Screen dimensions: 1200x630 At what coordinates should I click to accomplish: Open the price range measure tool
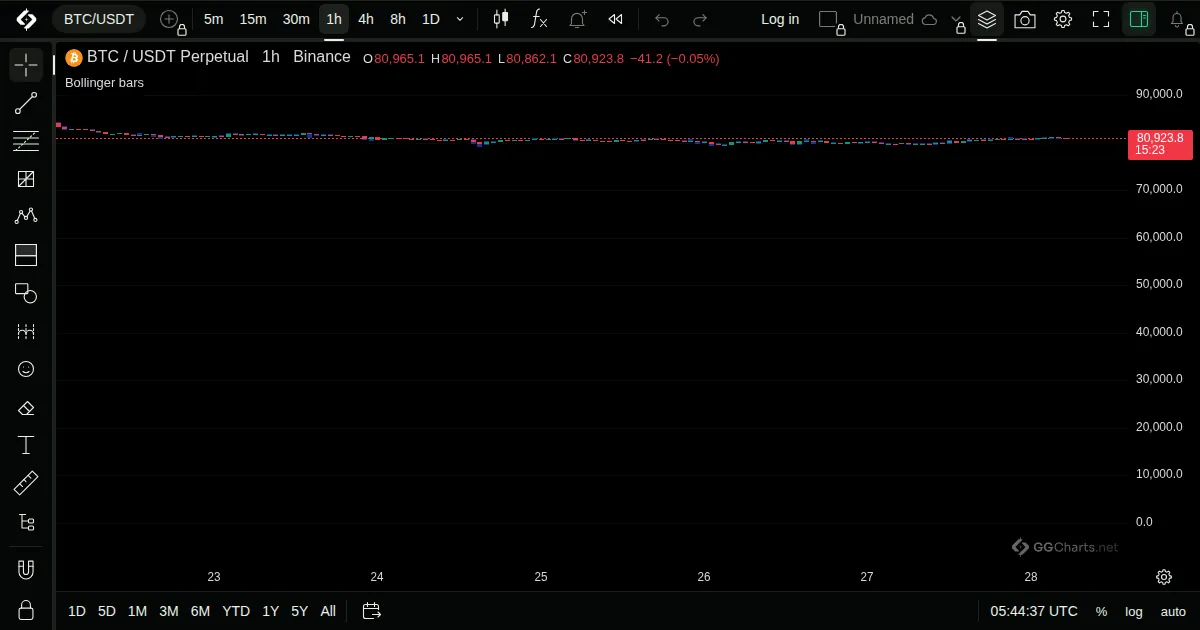26,331
